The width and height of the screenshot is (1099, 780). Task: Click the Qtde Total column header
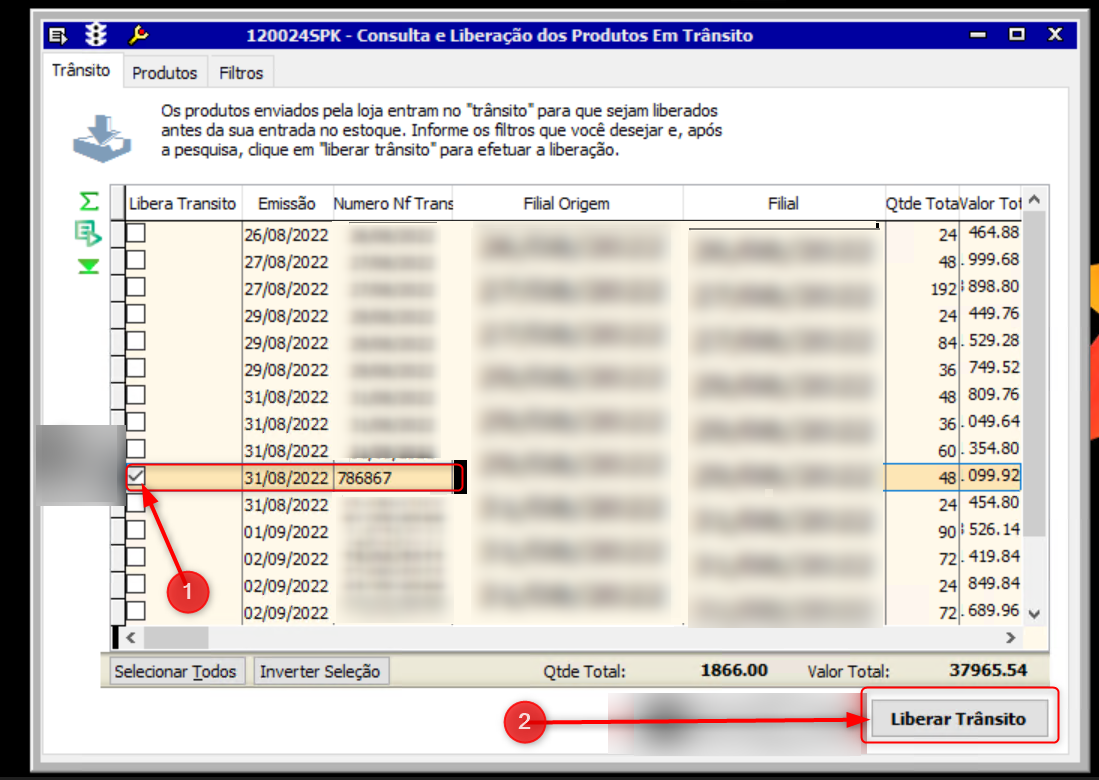click(921, 204)
